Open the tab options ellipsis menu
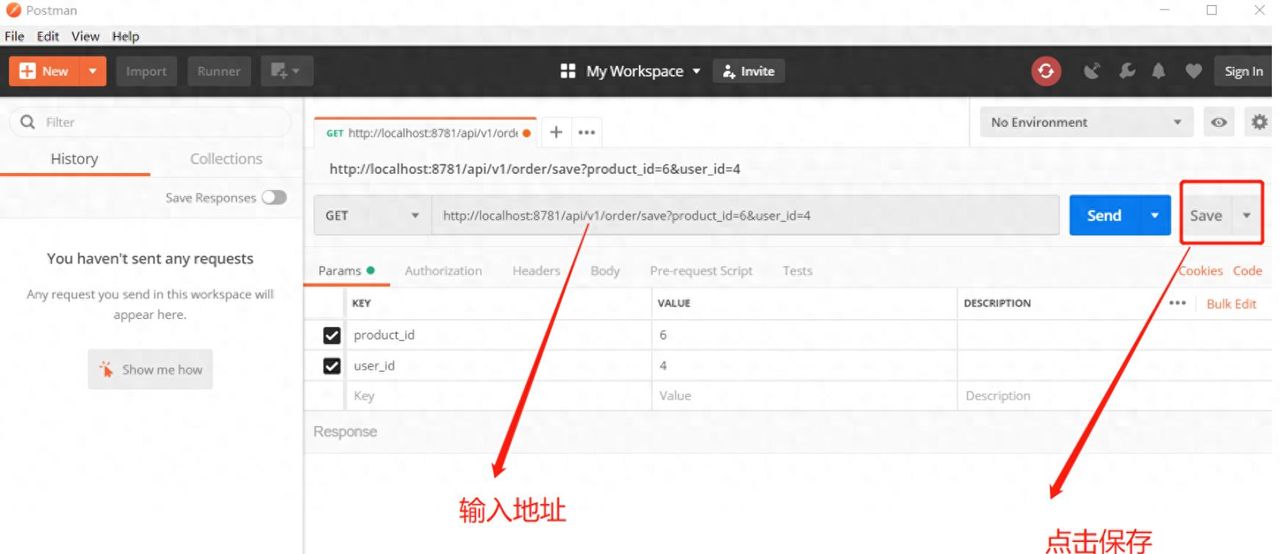 (587, 132)
